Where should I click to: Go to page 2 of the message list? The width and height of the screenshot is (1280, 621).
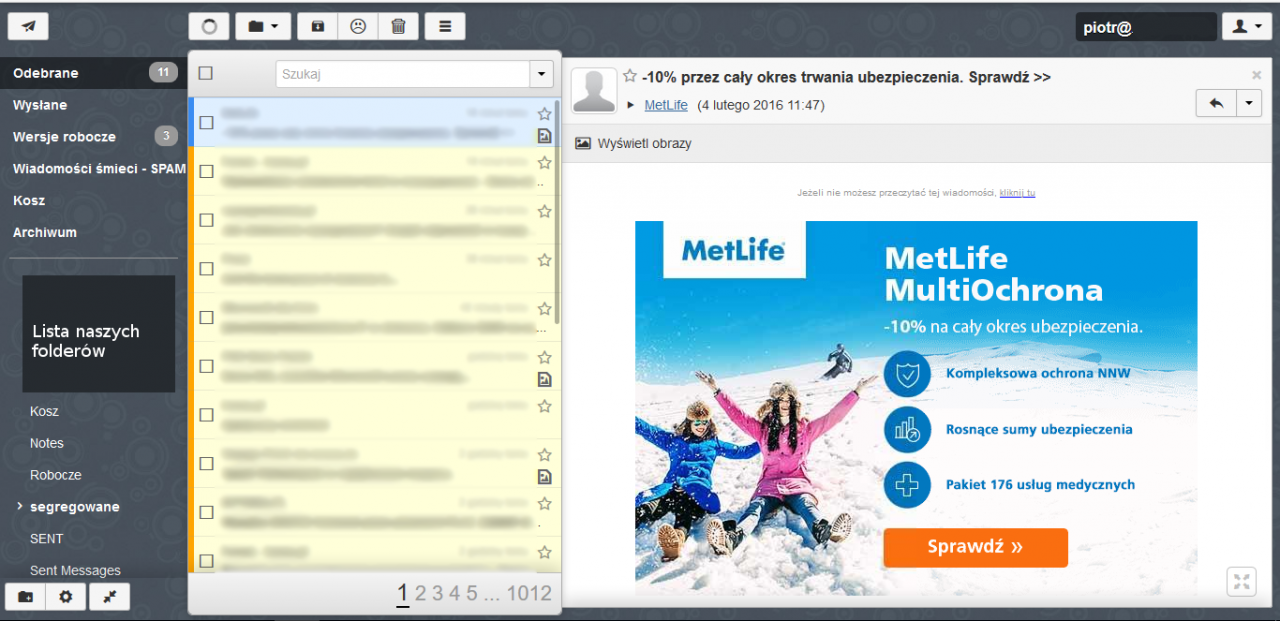tap(421, 594)
